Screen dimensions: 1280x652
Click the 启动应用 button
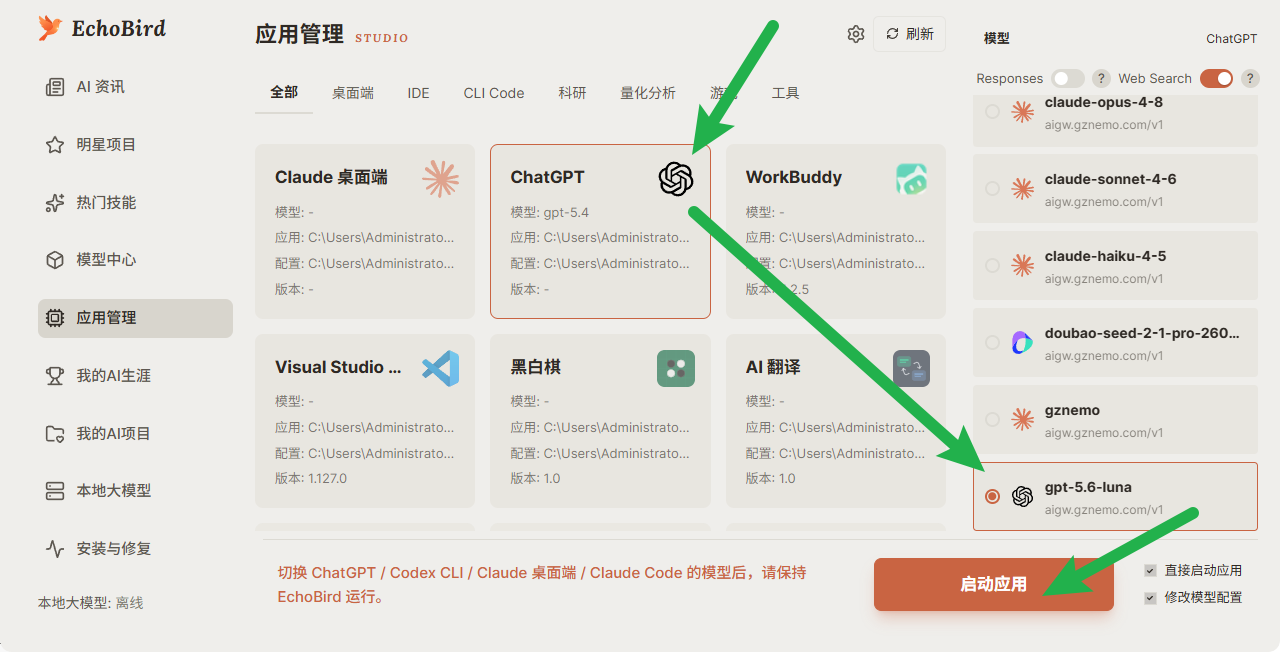pos(994,584)
